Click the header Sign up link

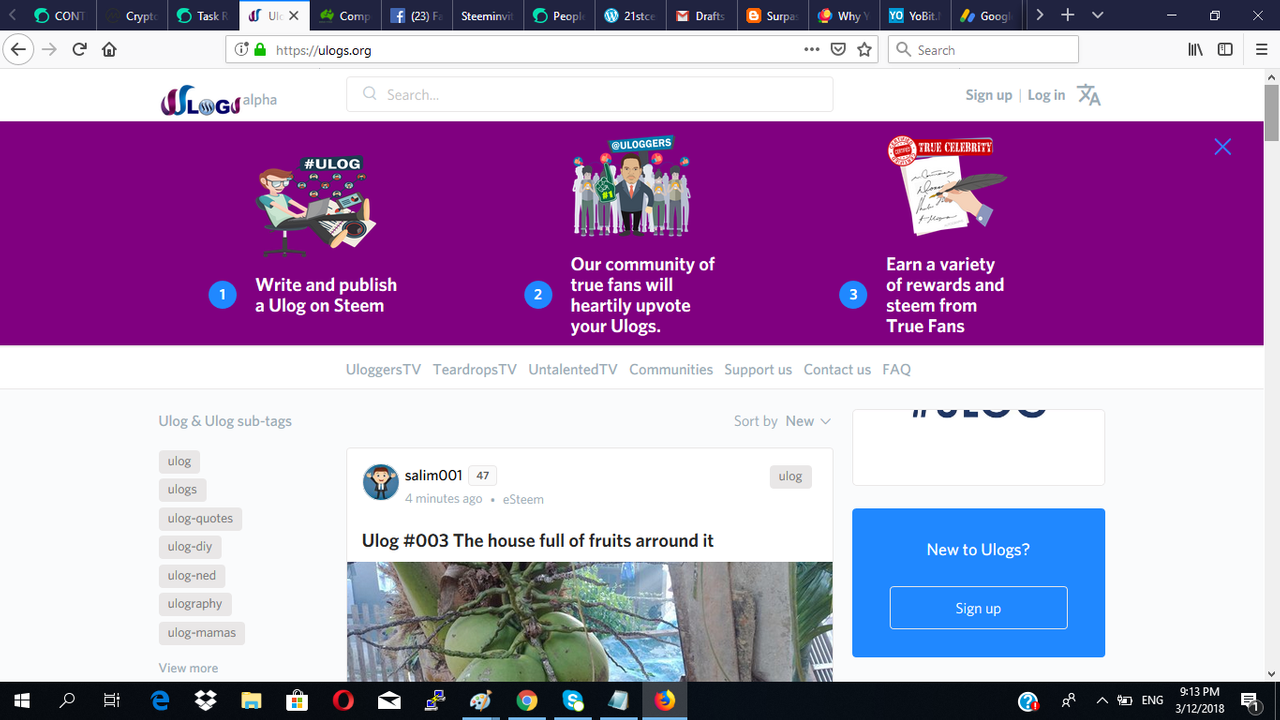pos(989,95)
